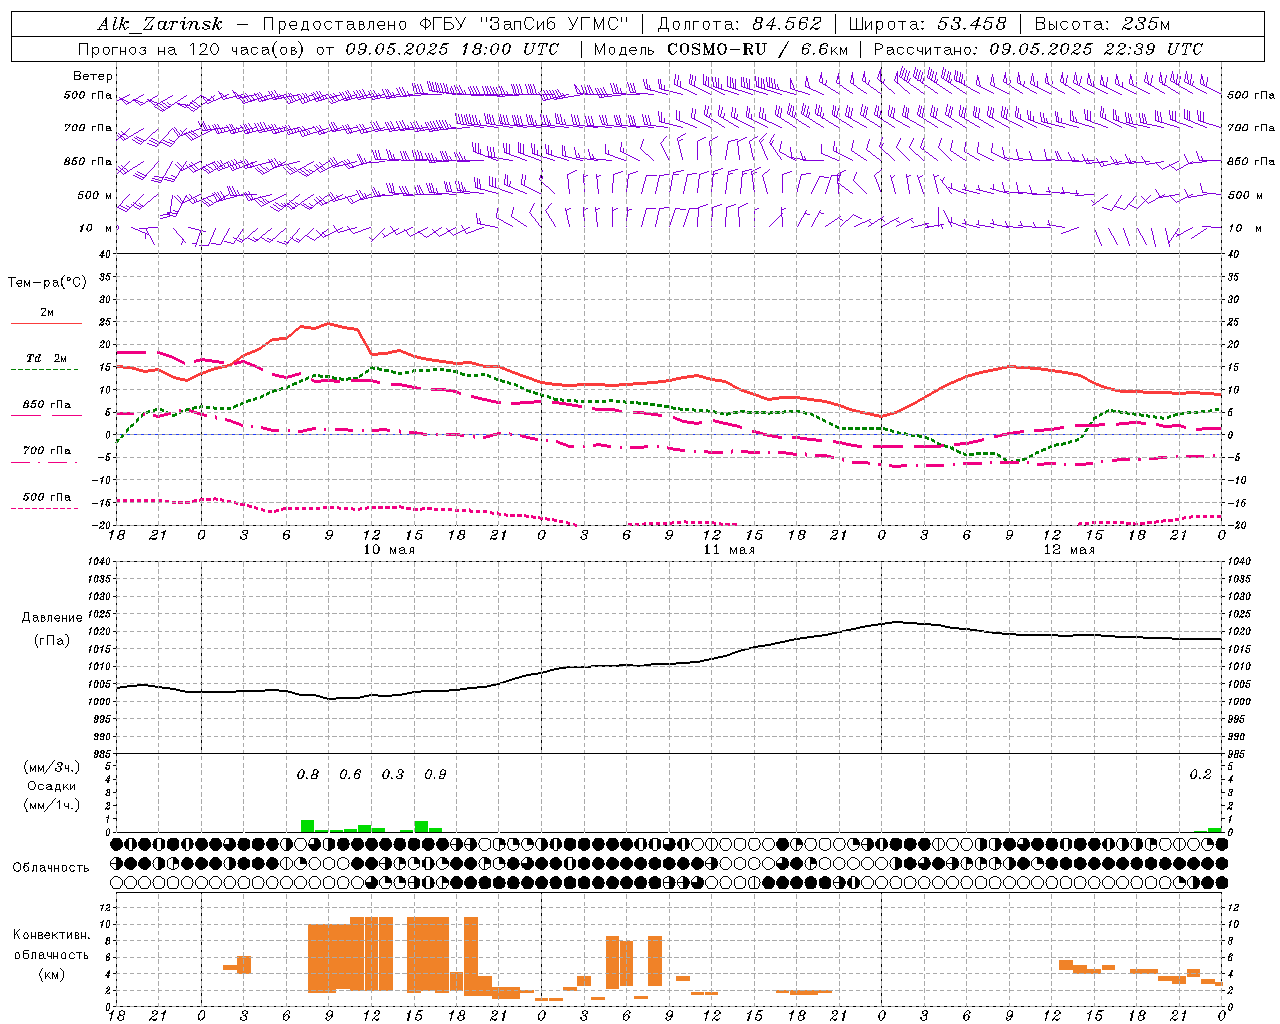Image resolution: width=1280 pixels, height=1024 pixels.
Task: Click the (мм/3ч.) units label
Action: [52, 767]
